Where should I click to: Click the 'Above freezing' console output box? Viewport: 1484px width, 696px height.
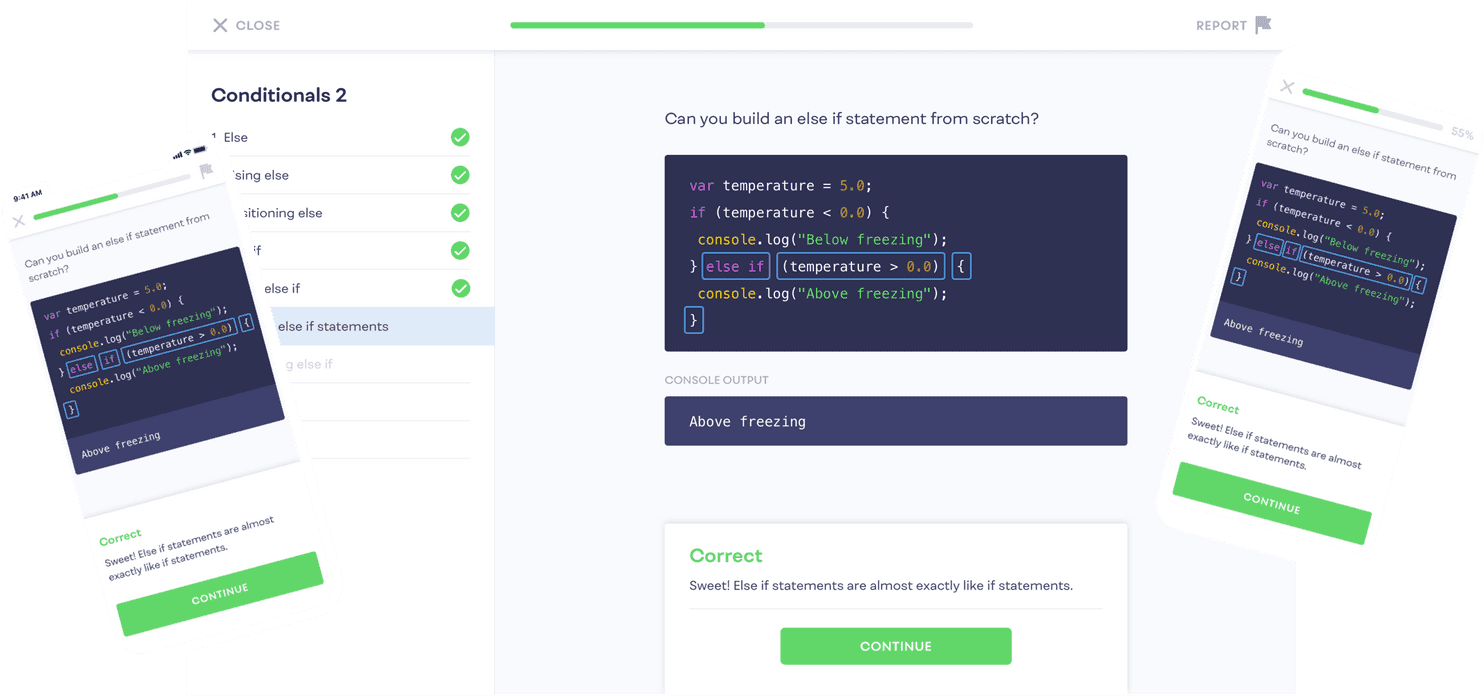click(895, 421)
